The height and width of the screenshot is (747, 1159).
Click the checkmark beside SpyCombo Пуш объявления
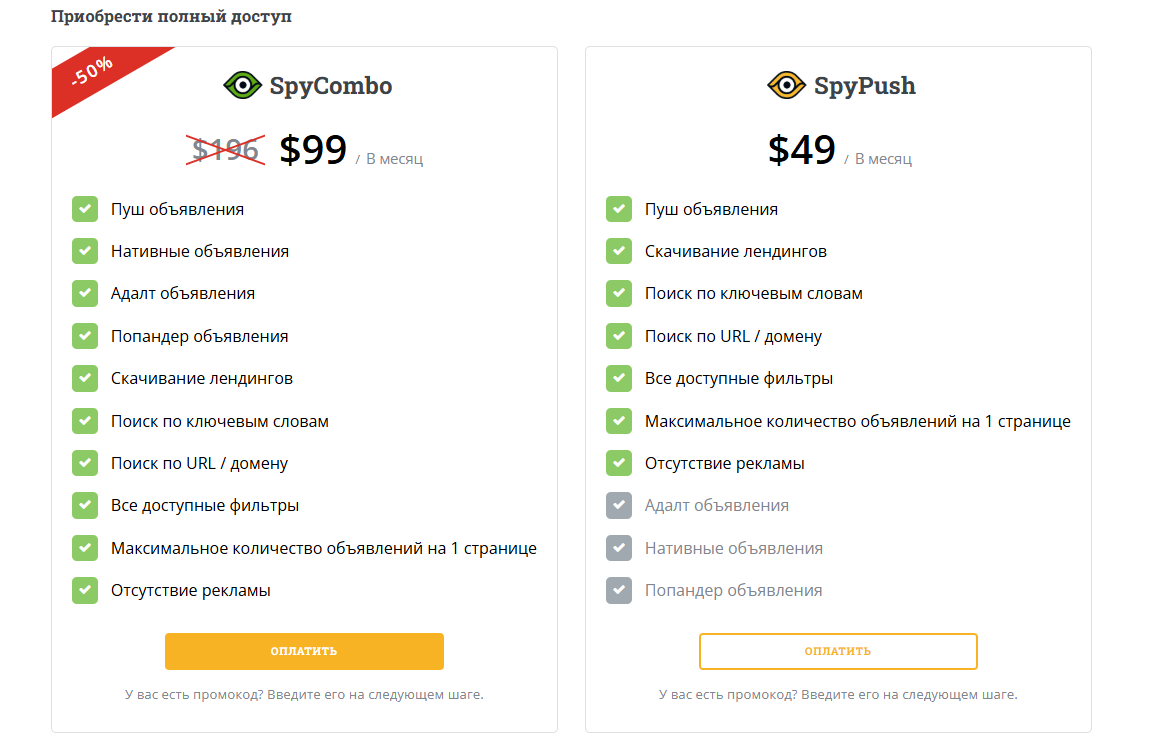[85, 209]
